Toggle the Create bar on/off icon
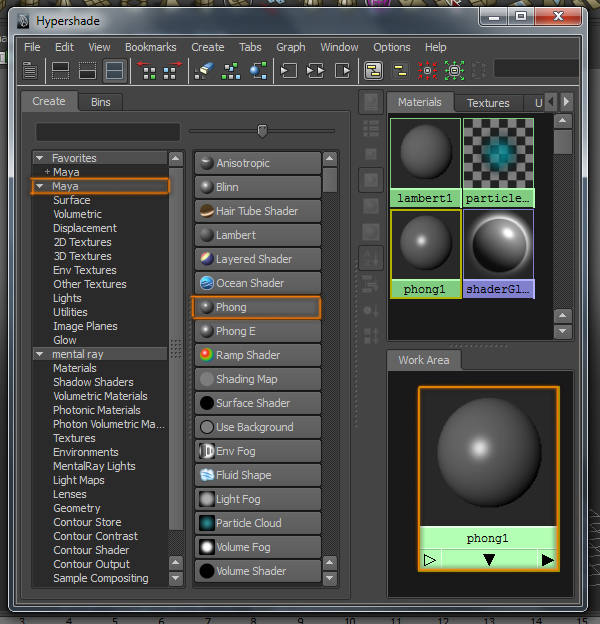Image resolution: width=600 pixels, height=624 pixels. [30, 71]
